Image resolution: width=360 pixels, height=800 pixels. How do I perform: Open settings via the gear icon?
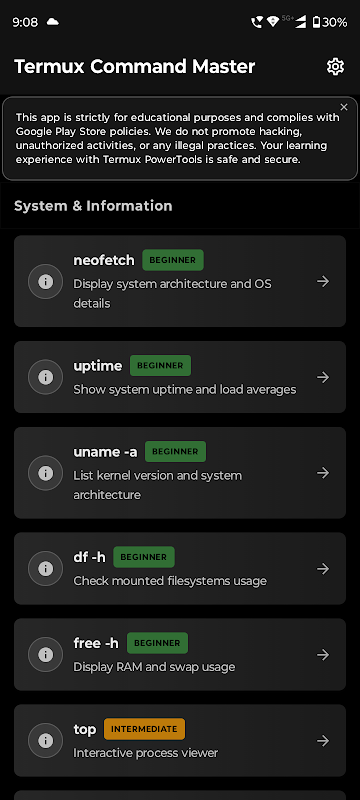click(x=335, y=66)
